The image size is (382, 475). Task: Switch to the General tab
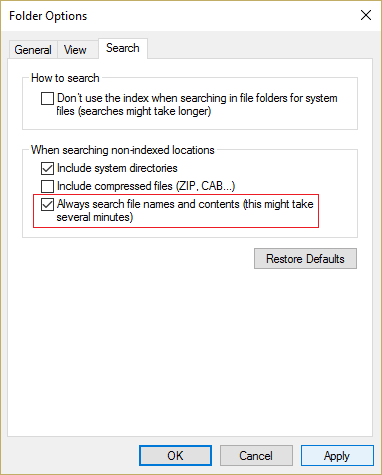pos(33,50)
